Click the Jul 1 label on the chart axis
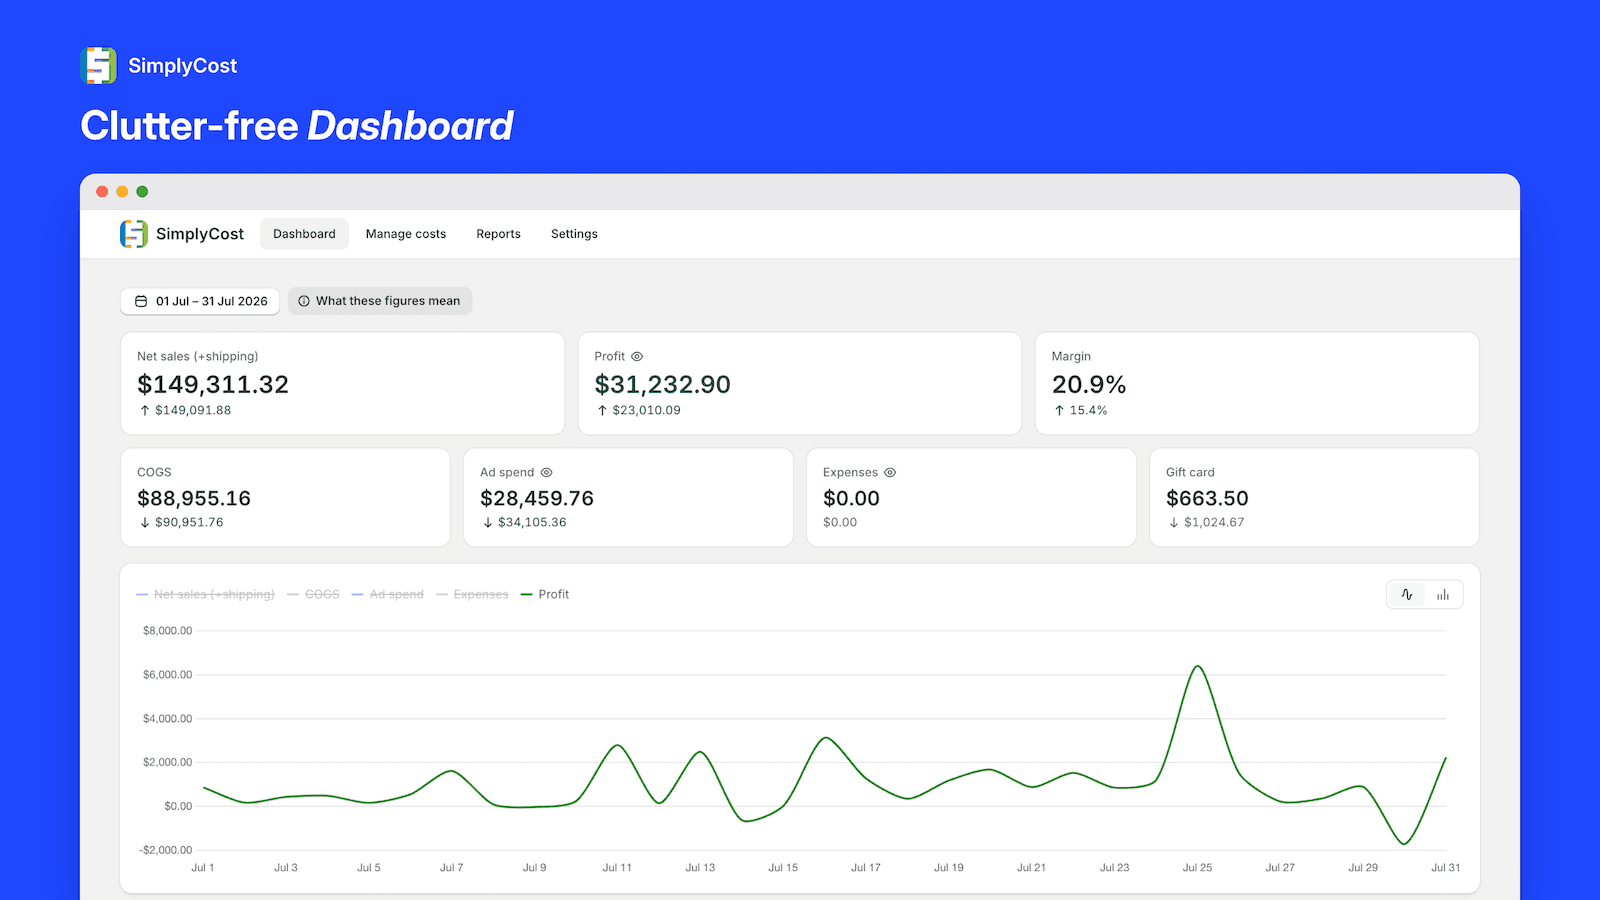Image resolution: width=1600 pixels, height=900 pixels. pyautogui.click(x=202, y=867)
